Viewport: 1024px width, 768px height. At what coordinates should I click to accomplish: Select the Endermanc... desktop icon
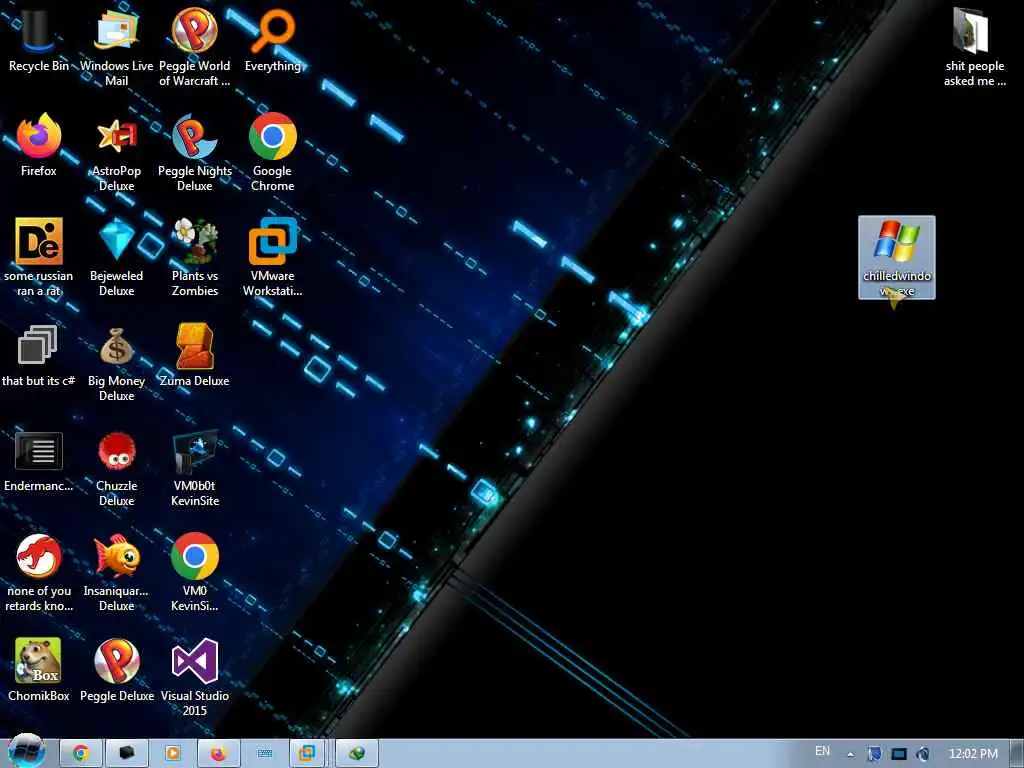pos(39,461)
